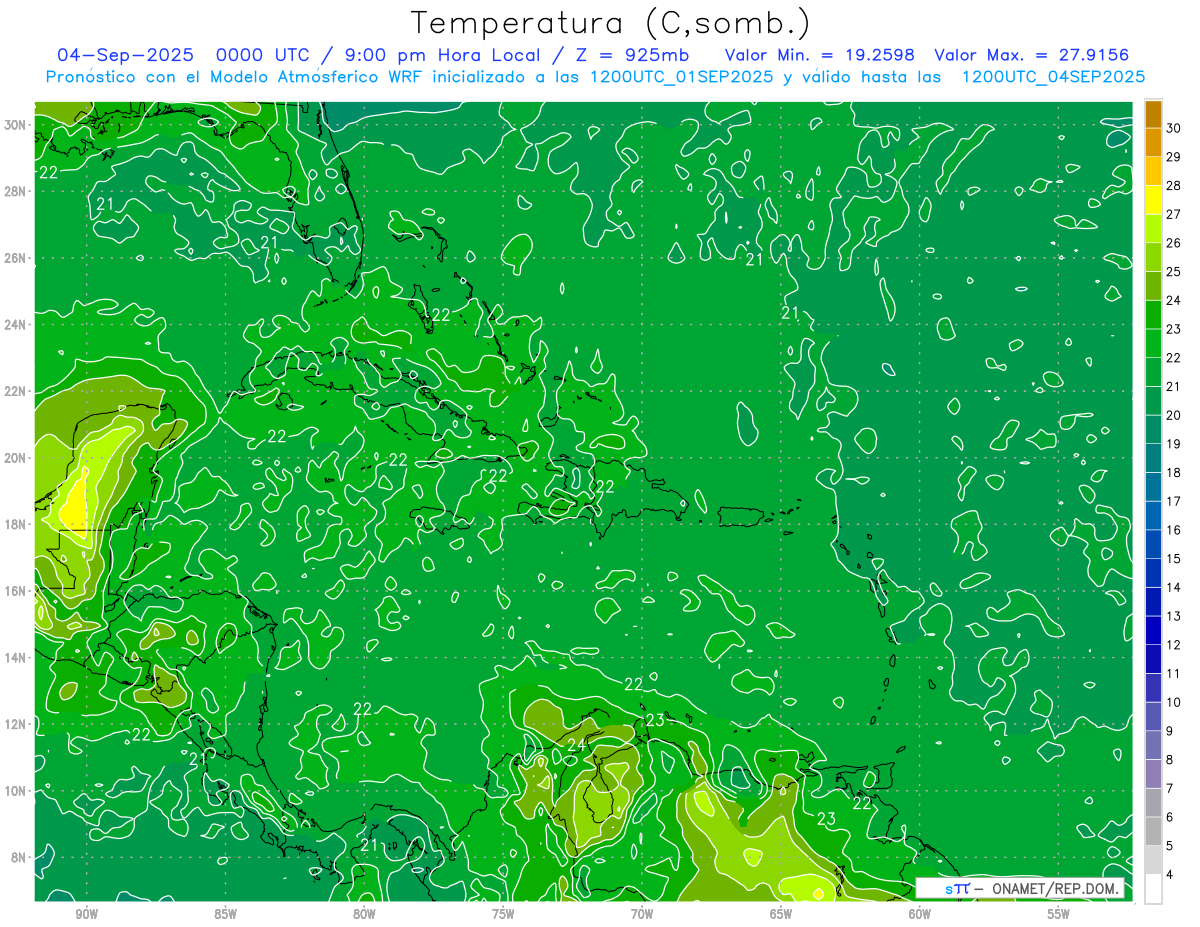Pick the white box at the color scale bottom
Image resolution: width=1200 pixels, height=927 pixels.
click(x=1153, y=889)
